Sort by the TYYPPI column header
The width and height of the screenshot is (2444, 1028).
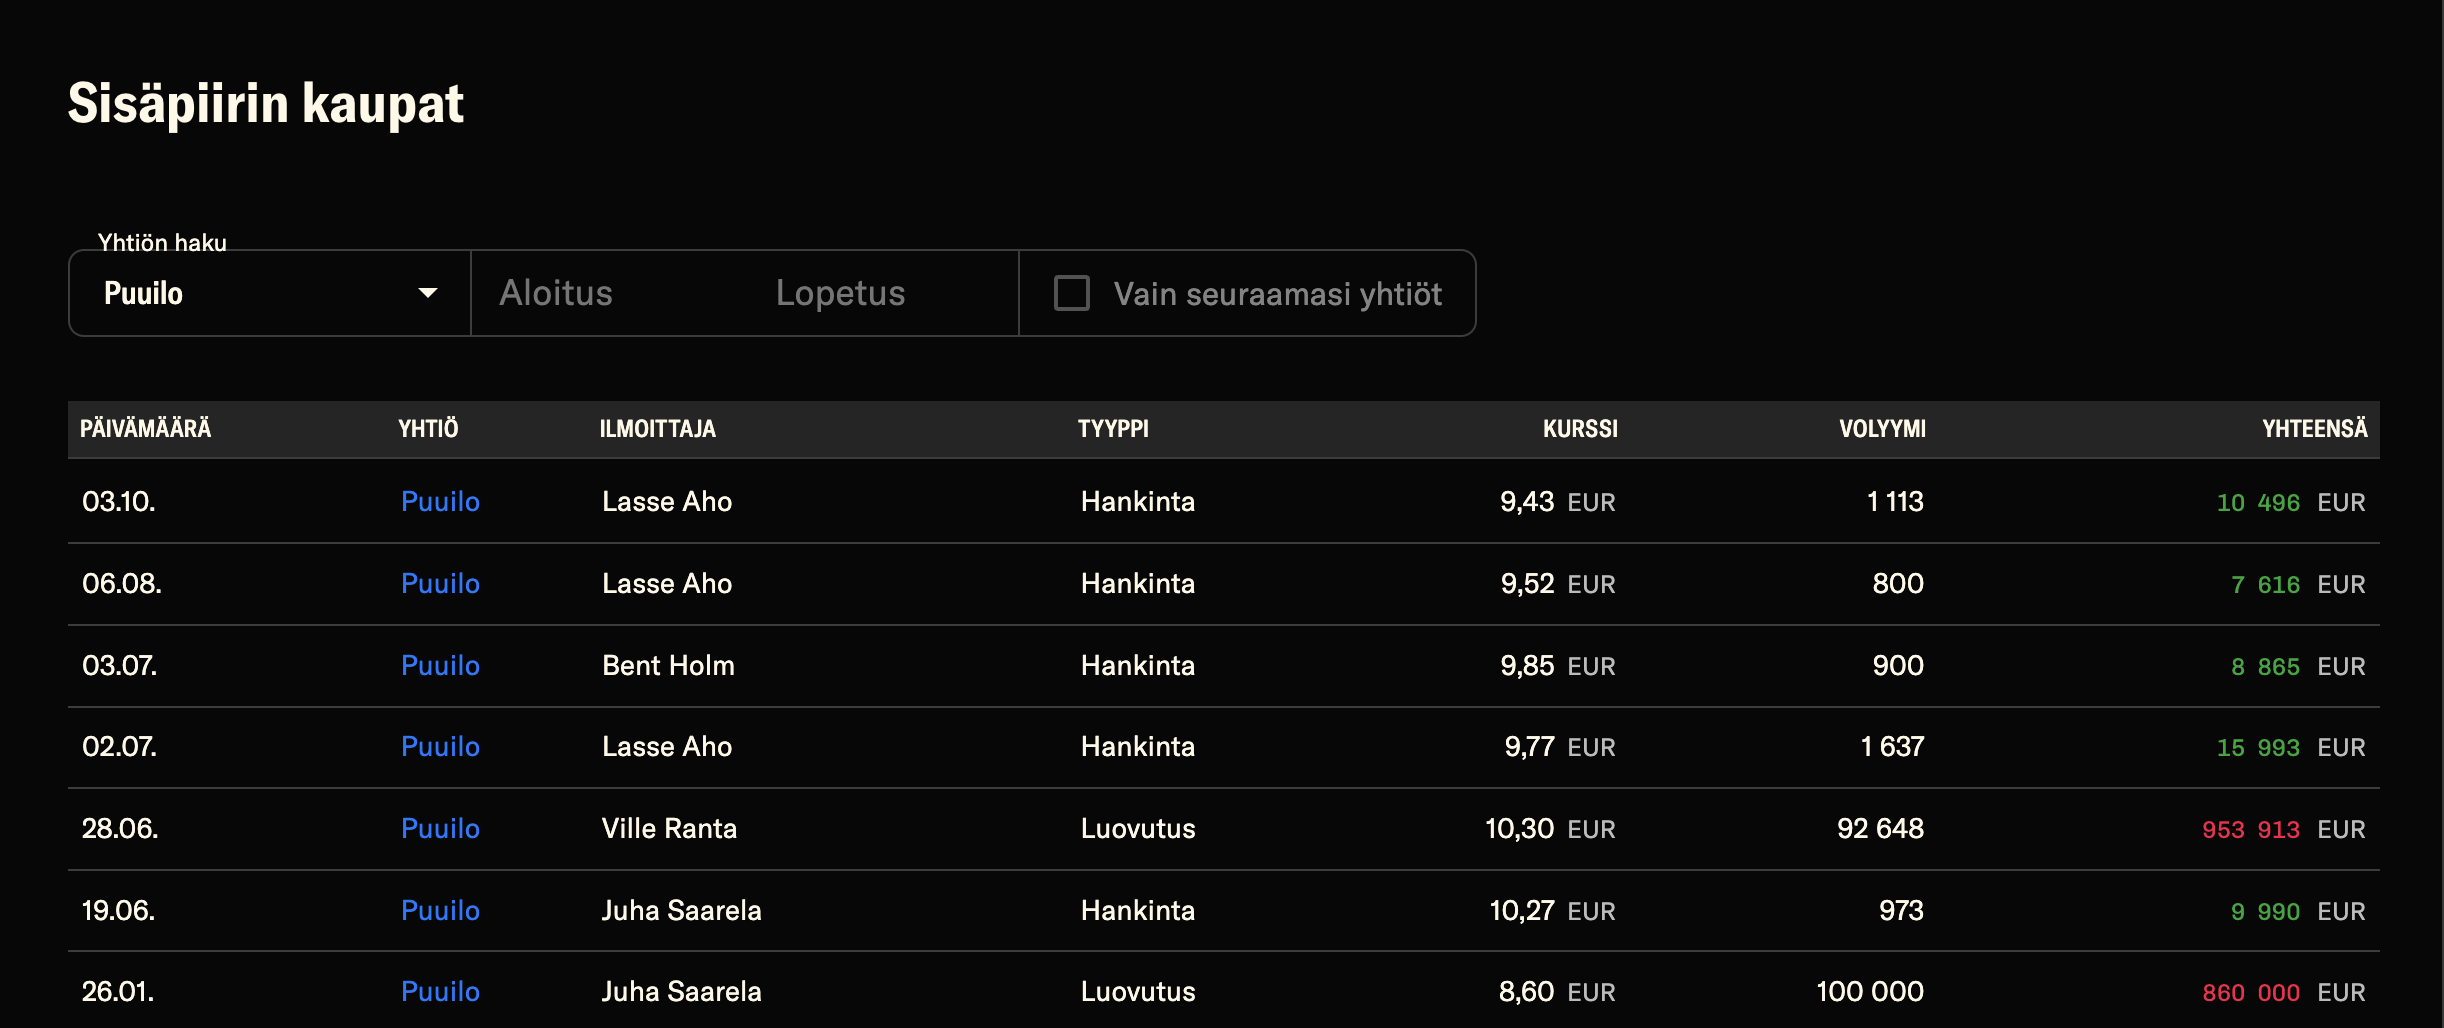point(1113,429)
